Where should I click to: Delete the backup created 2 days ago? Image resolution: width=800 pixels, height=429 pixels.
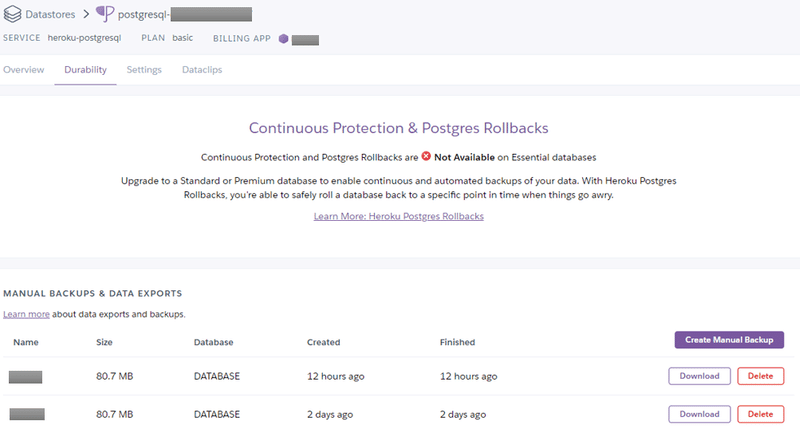point(761,414)
